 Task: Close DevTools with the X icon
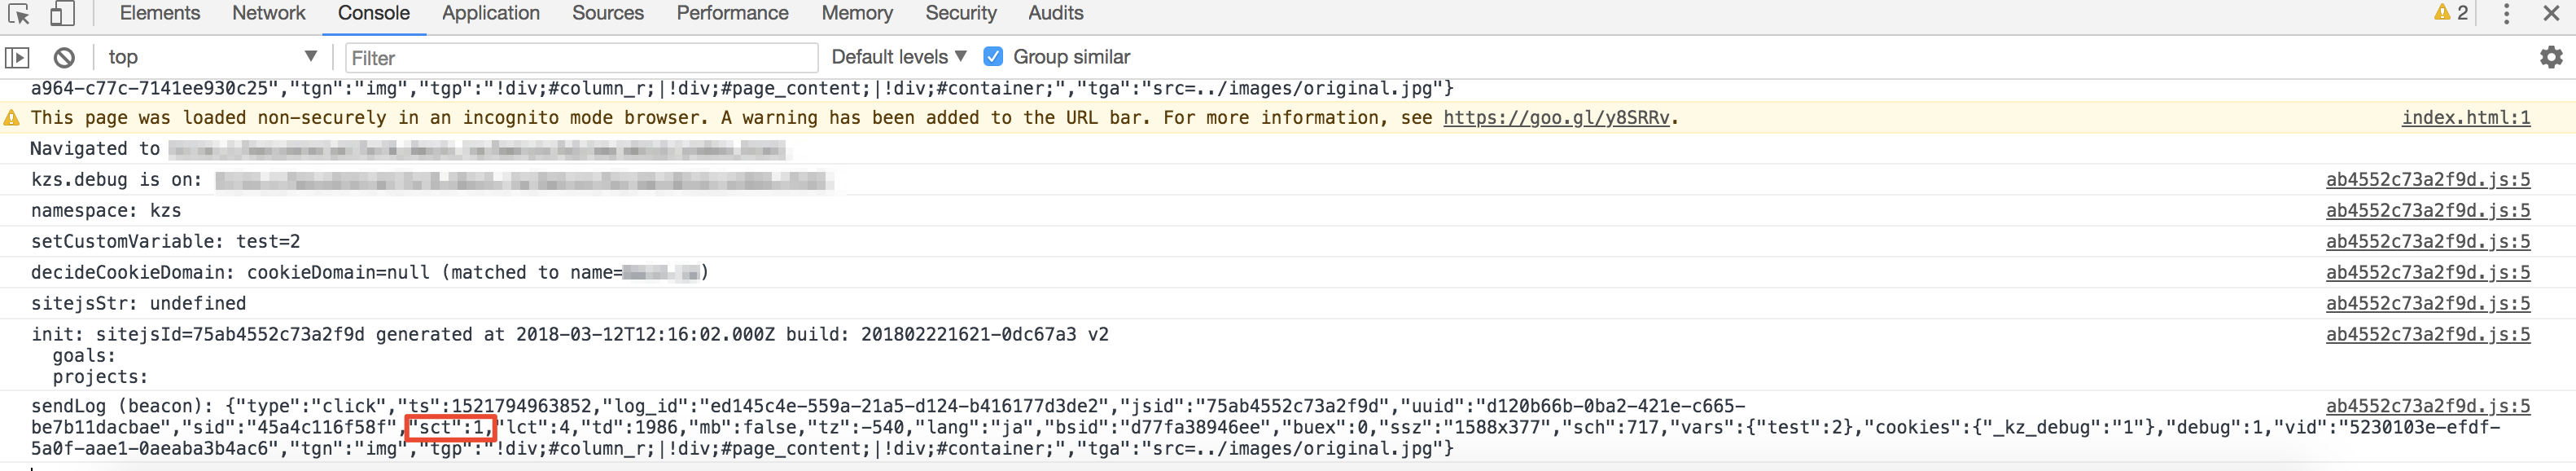click(2551, 14)
